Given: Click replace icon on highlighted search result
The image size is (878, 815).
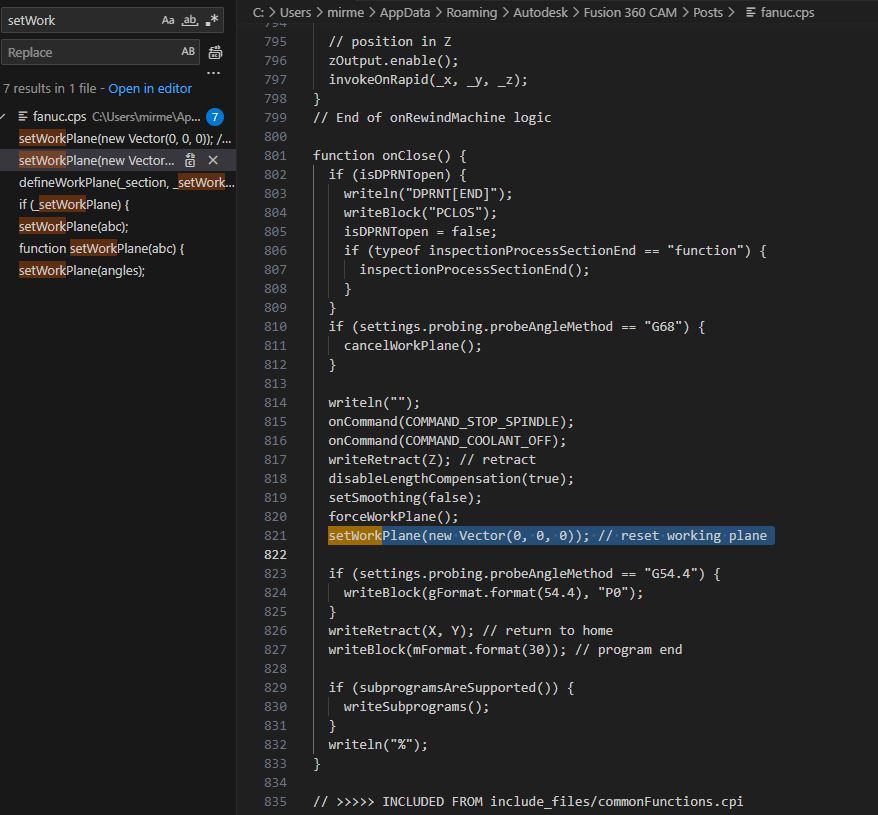Looking at the screenshot, I should point(190,160).
